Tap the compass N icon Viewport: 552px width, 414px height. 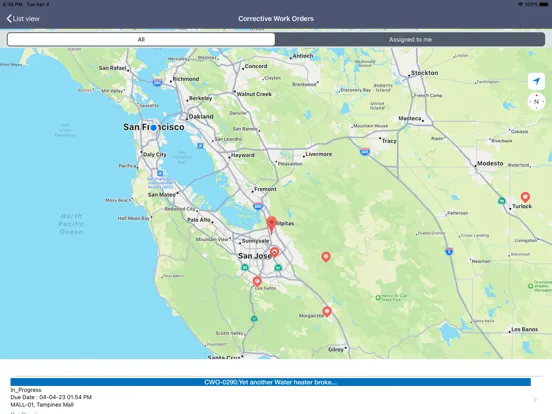(536, 102)
